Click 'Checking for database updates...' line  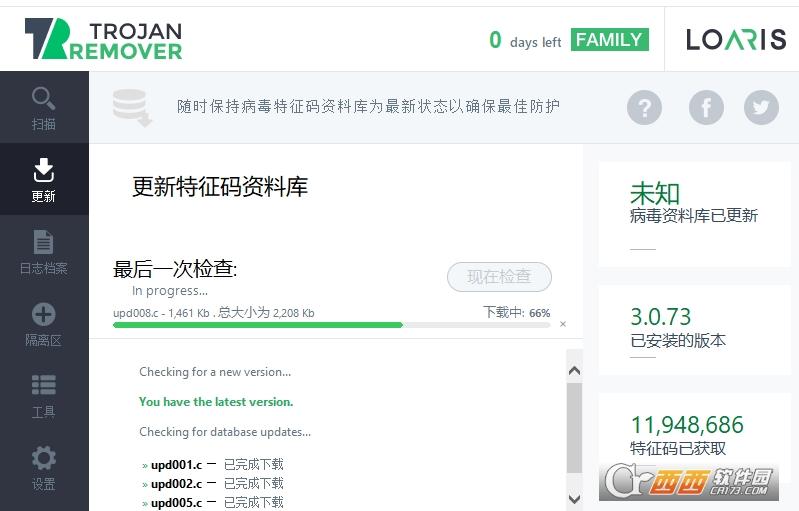pos(225,432)
